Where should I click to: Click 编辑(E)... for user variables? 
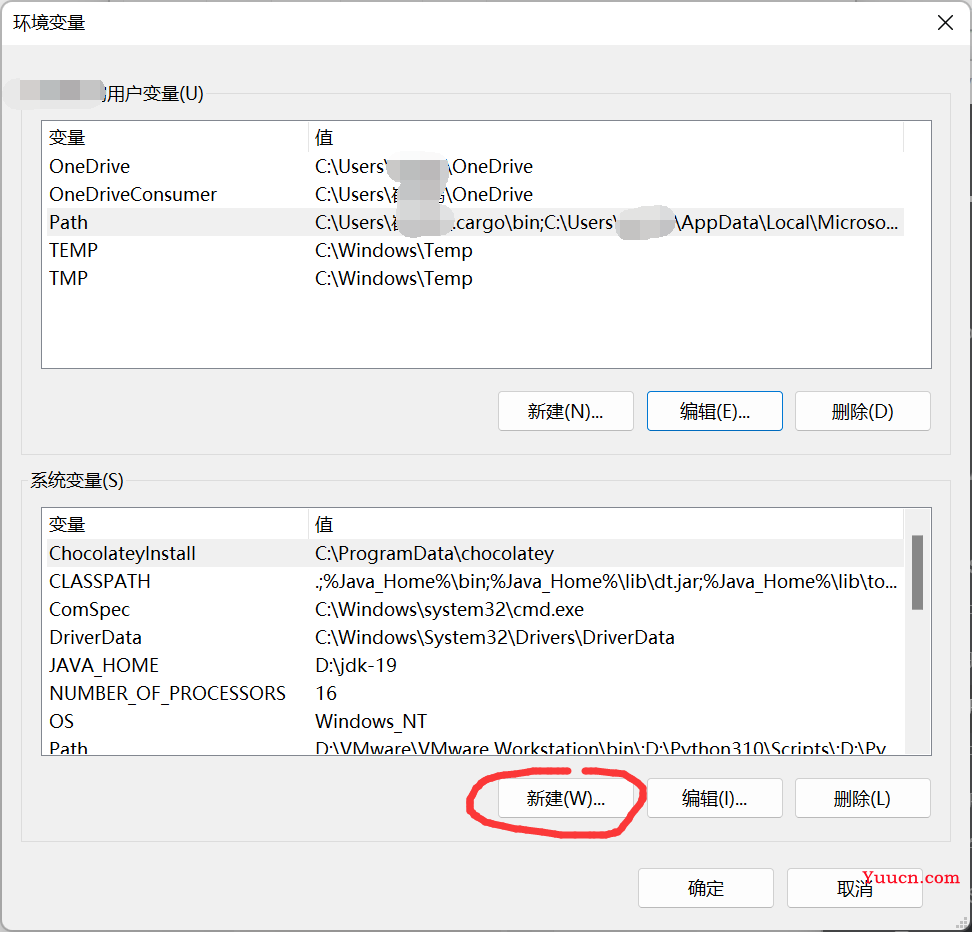[714, 411]
